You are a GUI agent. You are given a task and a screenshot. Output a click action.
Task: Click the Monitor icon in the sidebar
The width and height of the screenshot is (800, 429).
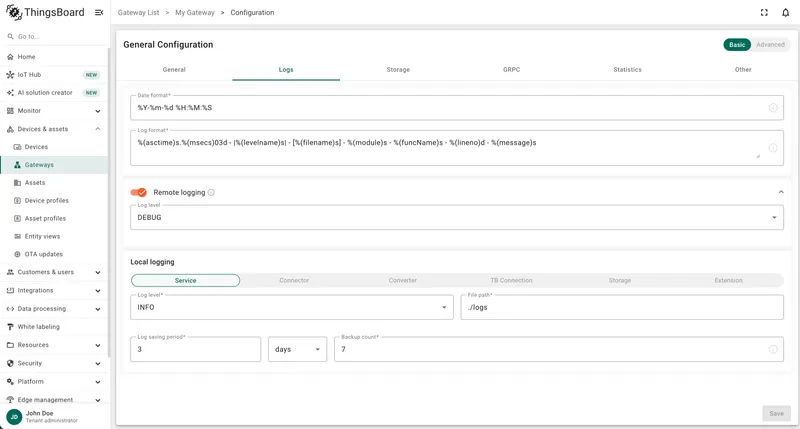pos(10,111)
